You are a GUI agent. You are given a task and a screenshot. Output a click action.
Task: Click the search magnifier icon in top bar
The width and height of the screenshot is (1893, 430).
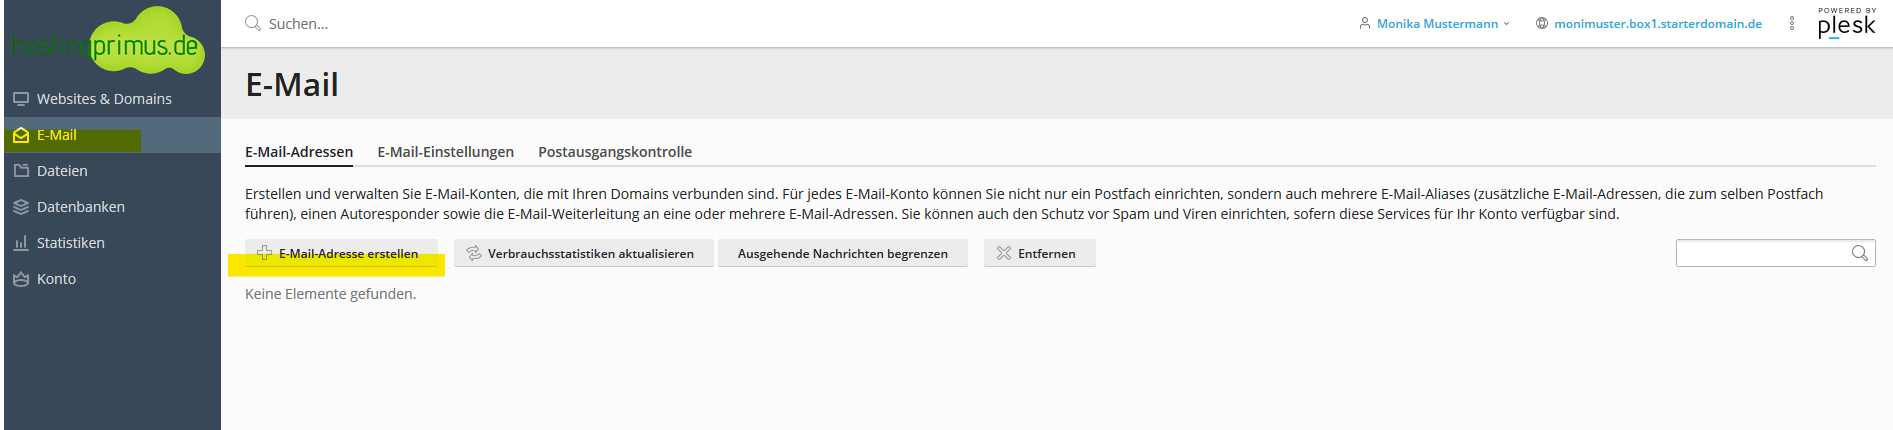pos(253,23)
